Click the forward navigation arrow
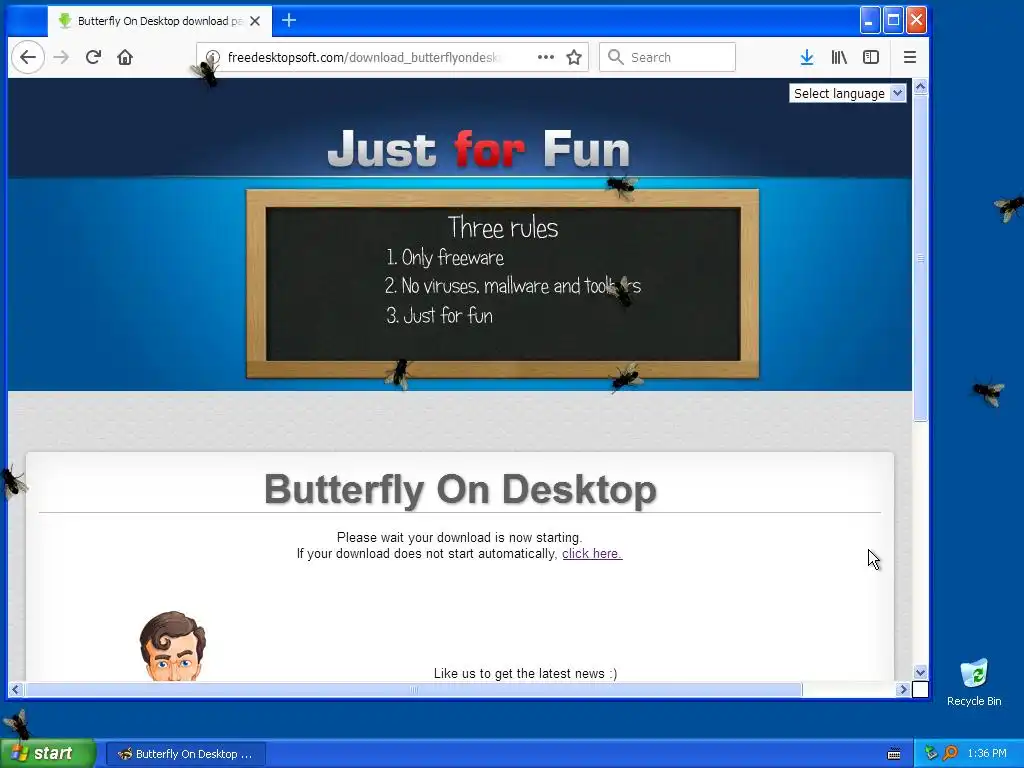The height and width of the screenshot is (768, 1024). (x=61, y=57)
